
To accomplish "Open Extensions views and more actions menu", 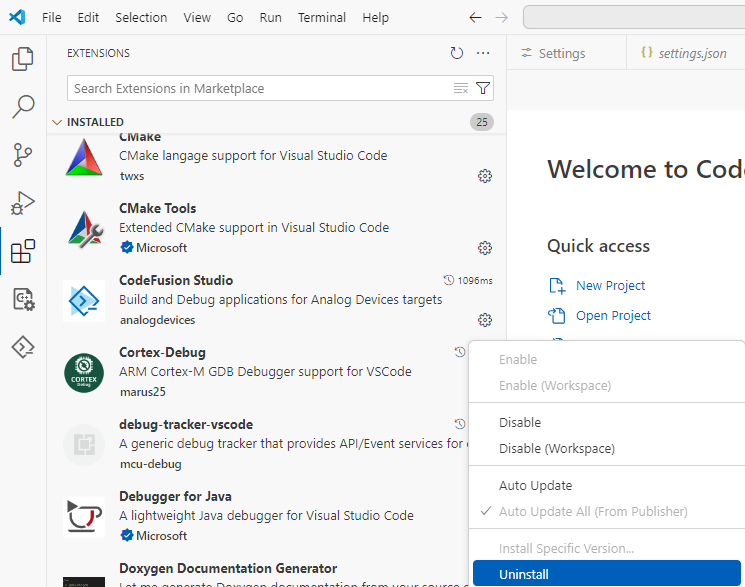I will (x=483, y=53).
